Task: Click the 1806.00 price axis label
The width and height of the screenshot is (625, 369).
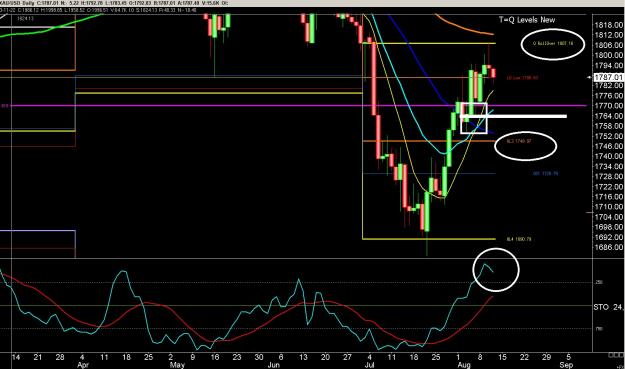Action: click(x=608, y=45)
